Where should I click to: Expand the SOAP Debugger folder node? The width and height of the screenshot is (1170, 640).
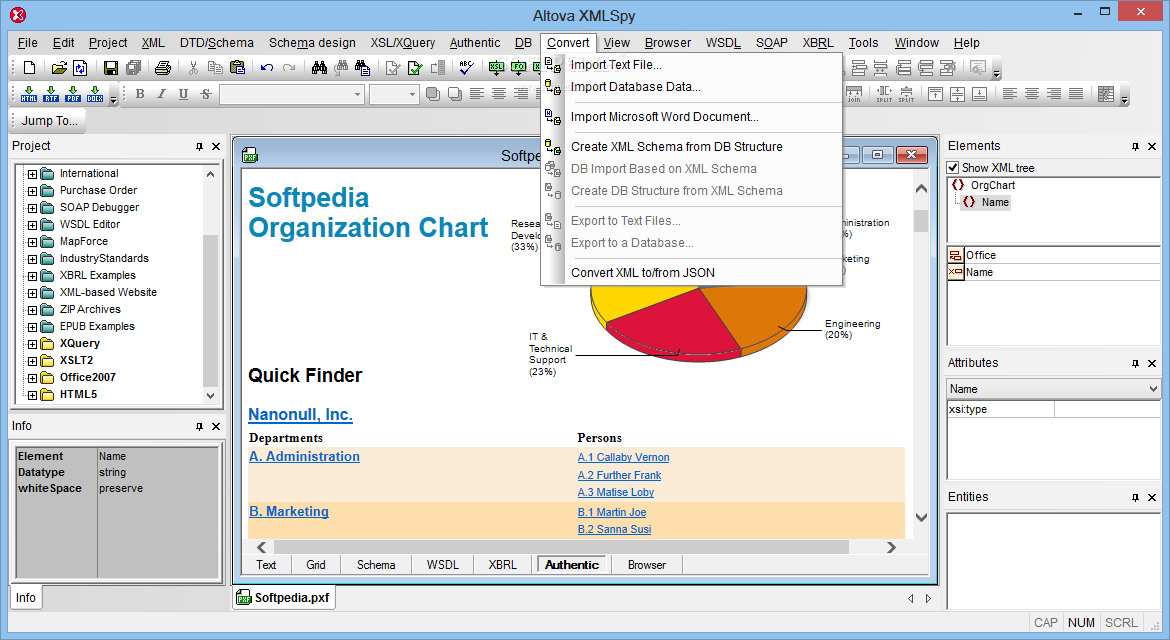pos(32,208)
